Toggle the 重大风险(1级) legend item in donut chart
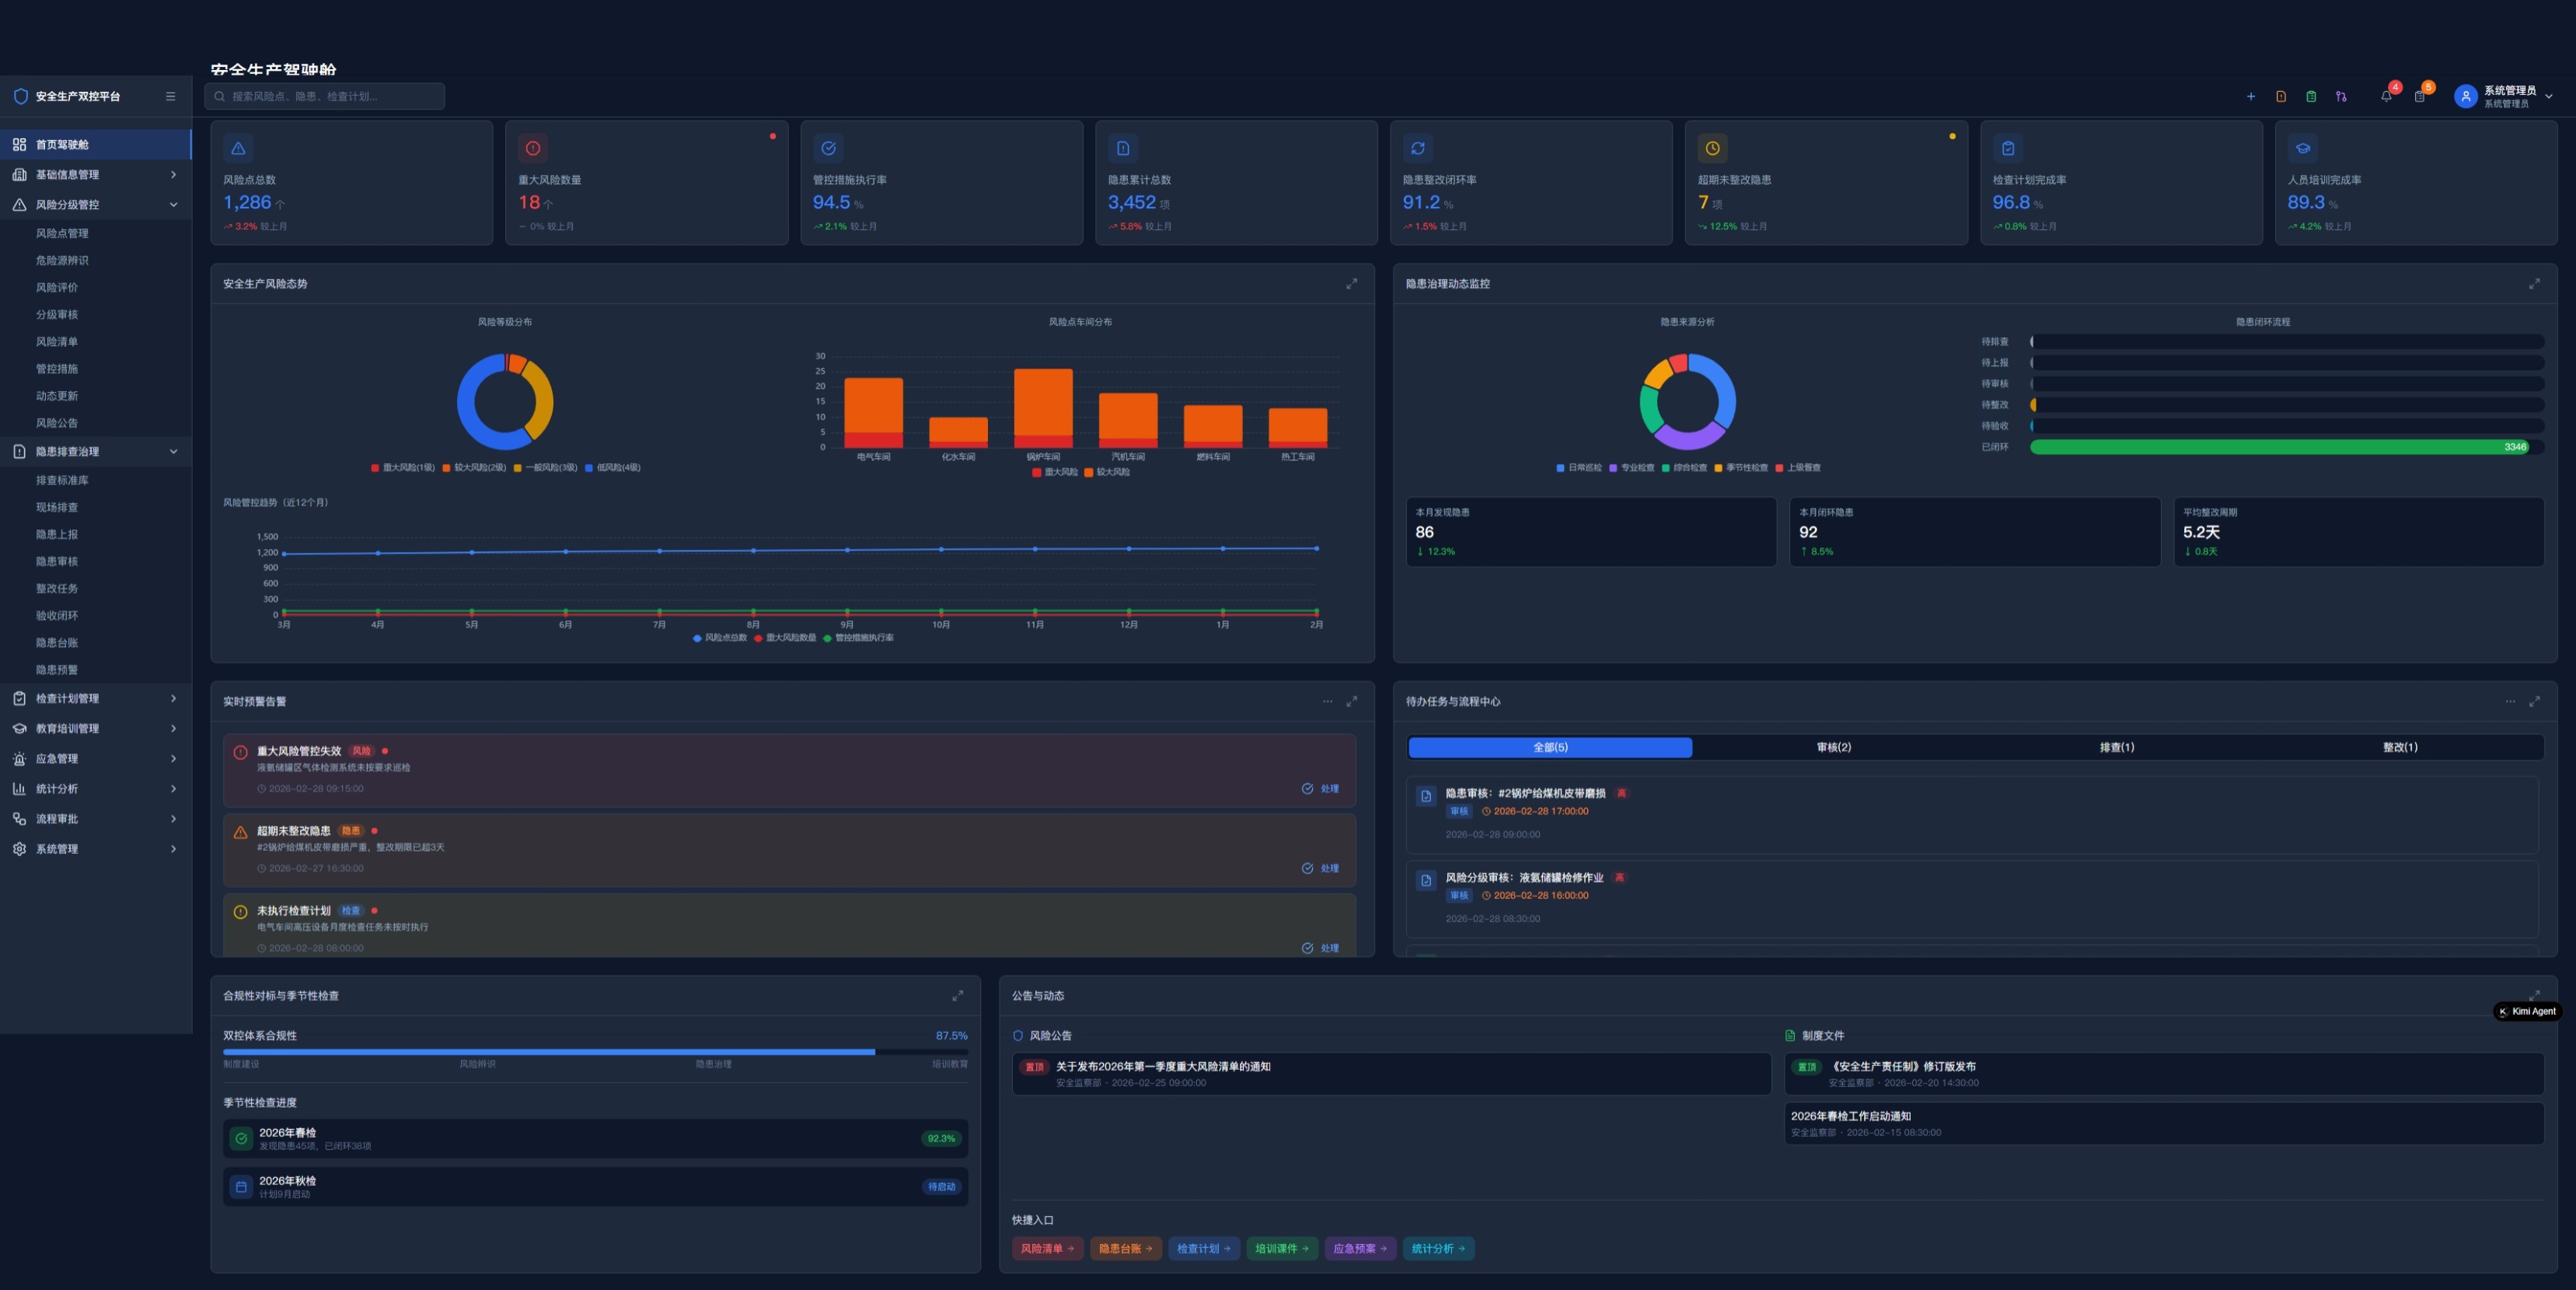This screenshot has height=1290, width=2576. [403, 467]
